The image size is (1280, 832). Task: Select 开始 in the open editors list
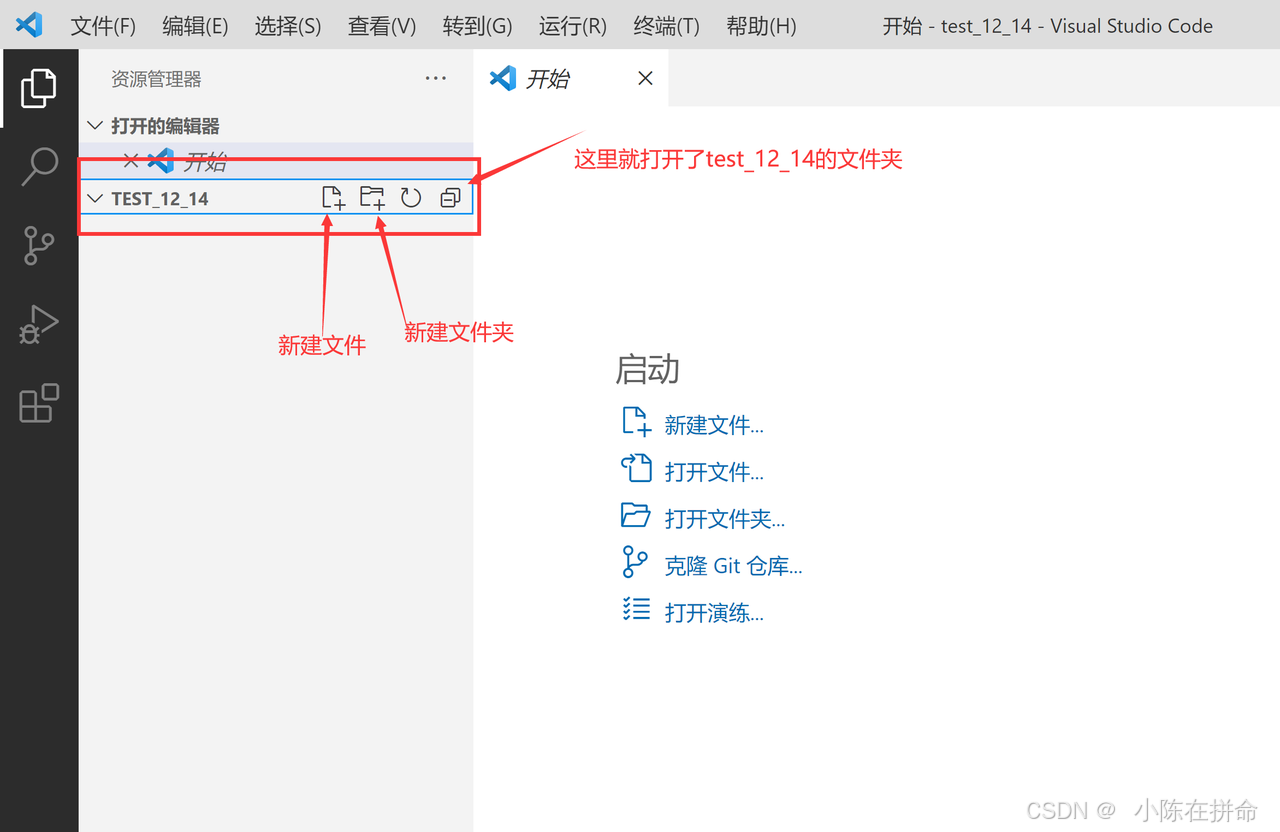276,161
